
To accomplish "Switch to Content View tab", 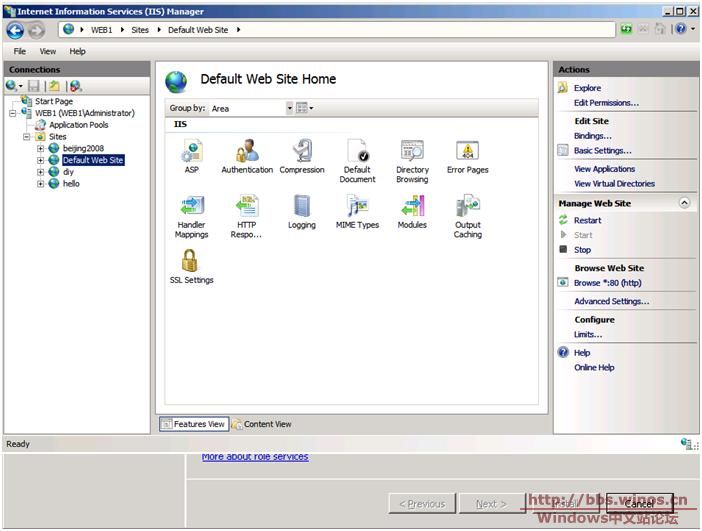I will click(261, 424).
